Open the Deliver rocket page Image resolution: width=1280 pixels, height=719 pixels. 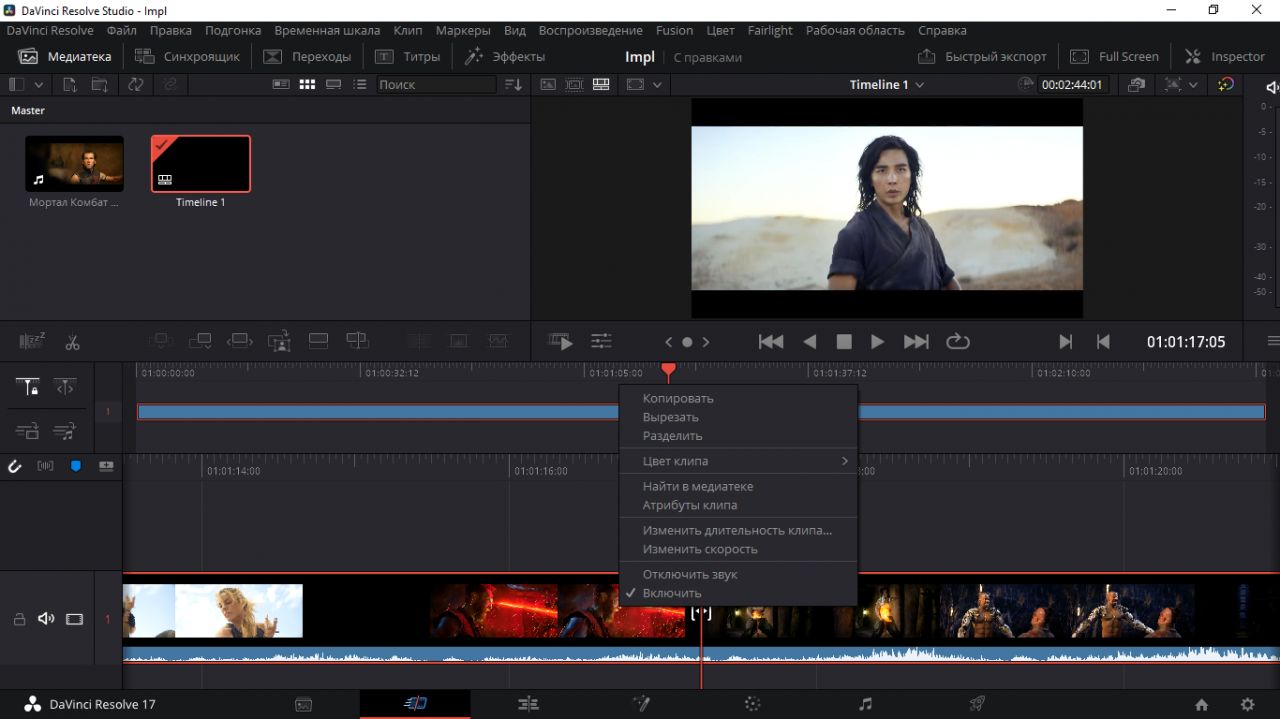click(x=978, y=704)
